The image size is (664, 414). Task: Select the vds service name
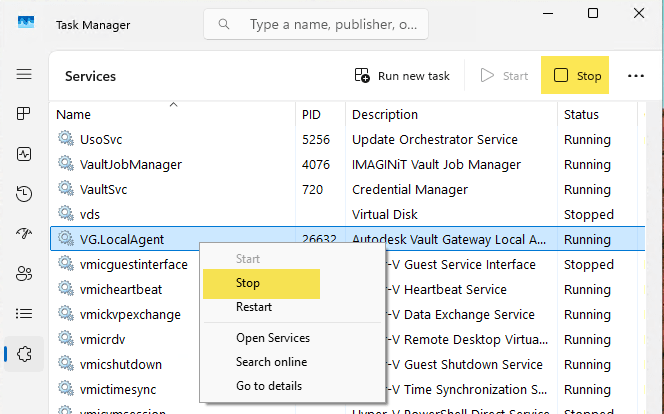(90, 215)
